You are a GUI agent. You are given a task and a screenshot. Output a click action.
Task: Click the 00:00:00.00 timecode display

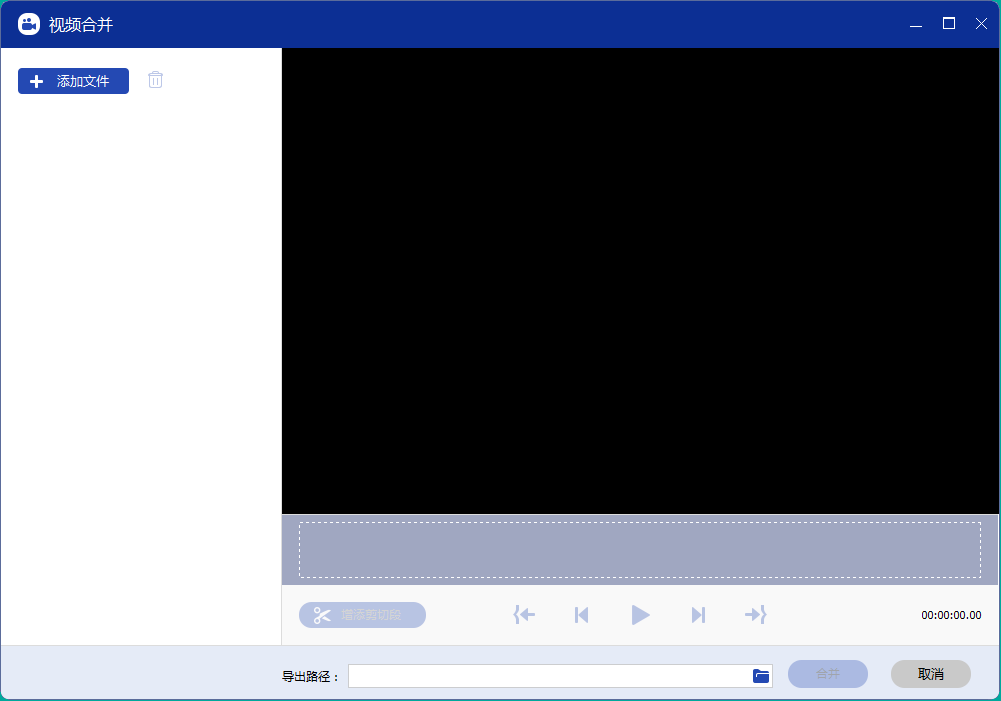coord(951,615)
